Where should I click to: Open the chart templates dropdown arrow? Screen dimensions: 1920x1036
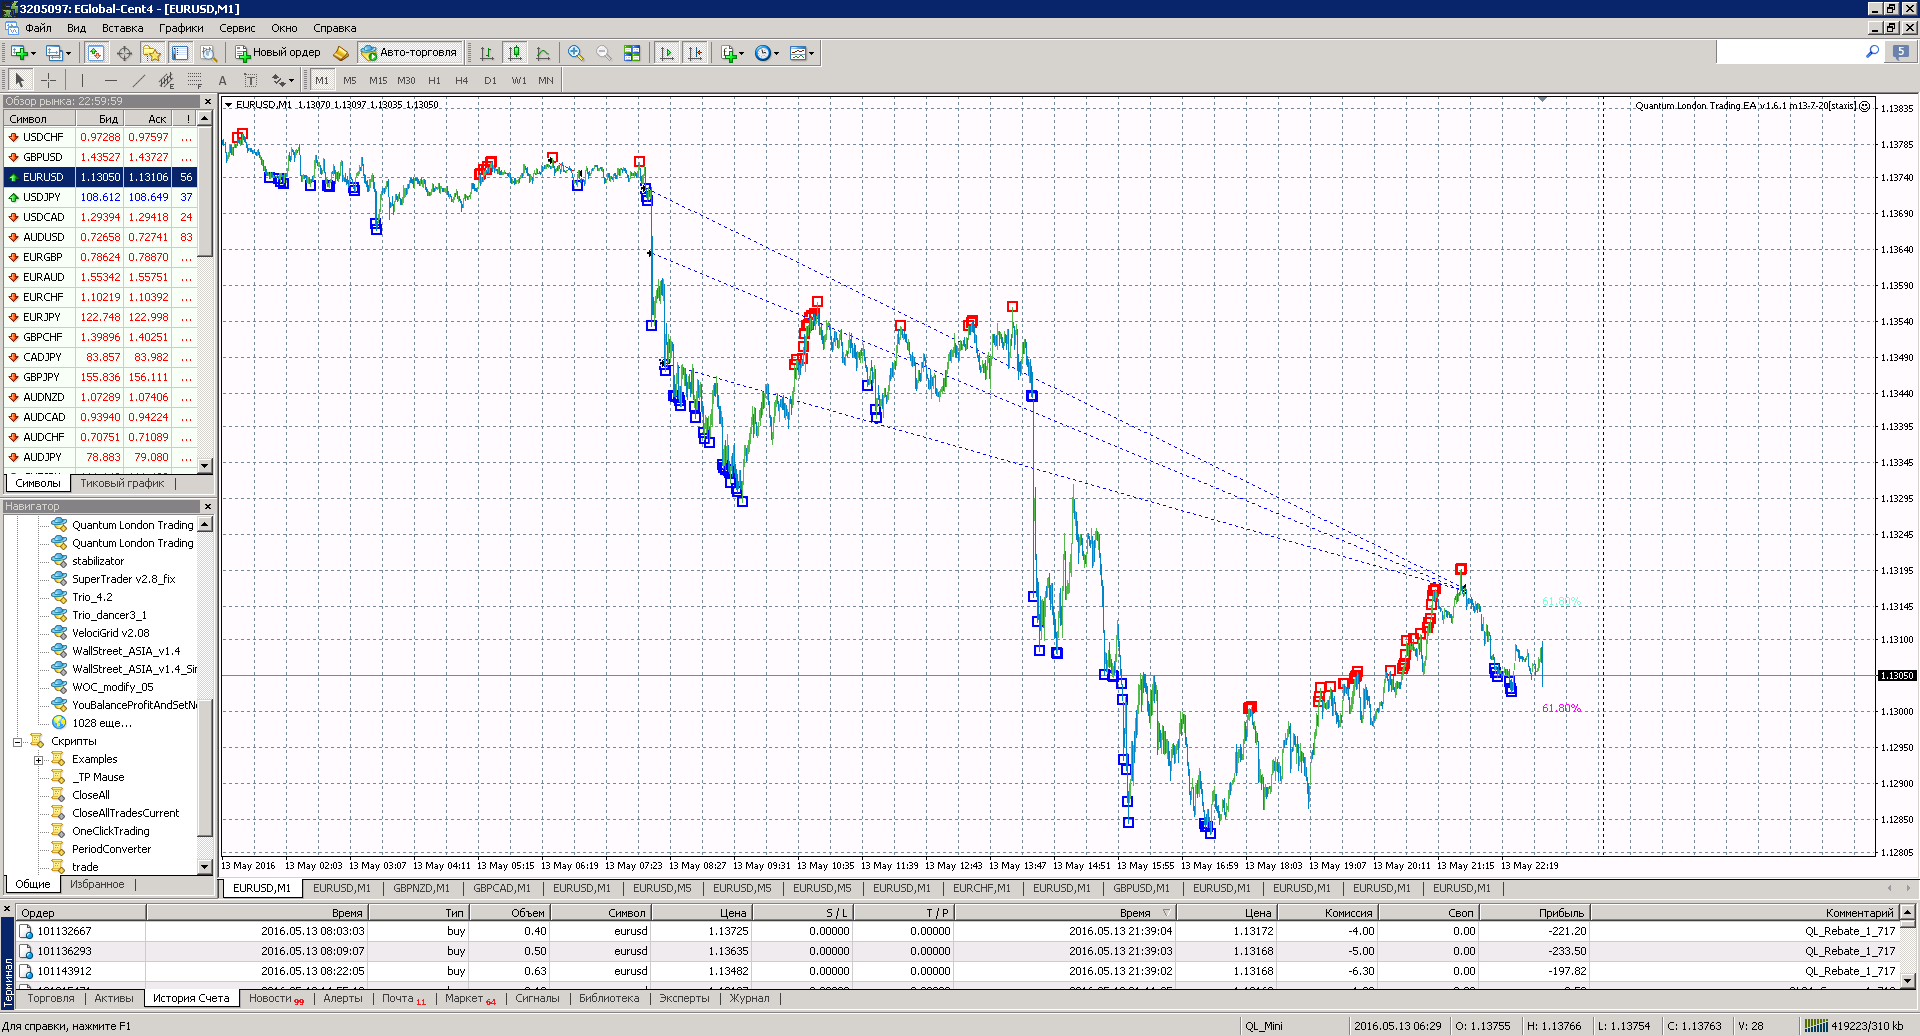click(812, 54)
